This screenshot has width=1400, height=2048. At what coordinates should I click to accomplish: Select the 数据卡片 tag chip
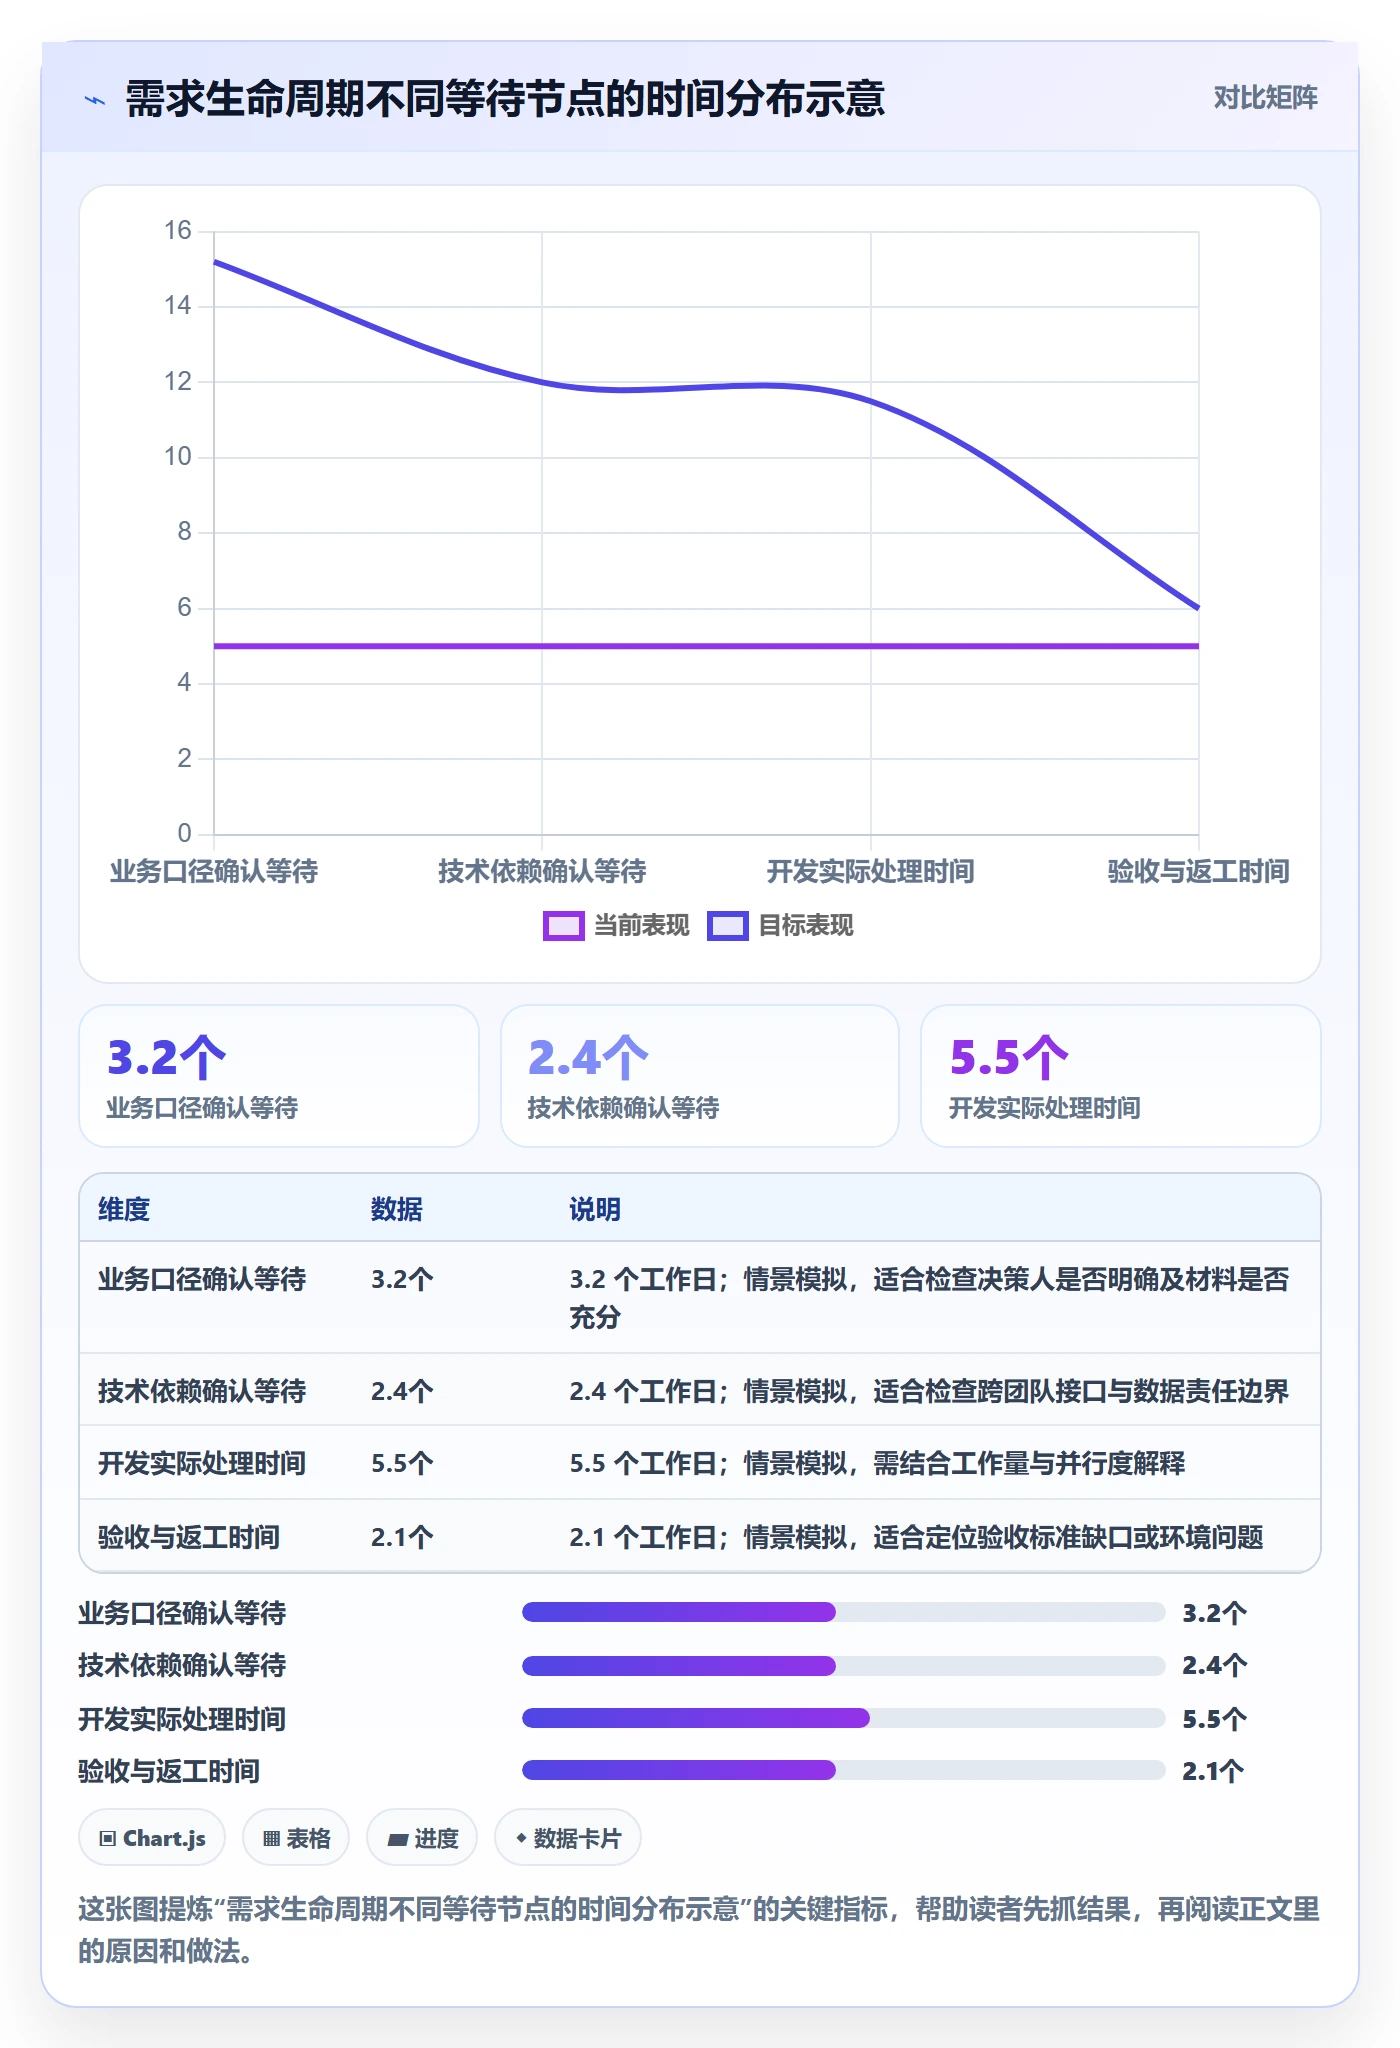click(568, 1838)
